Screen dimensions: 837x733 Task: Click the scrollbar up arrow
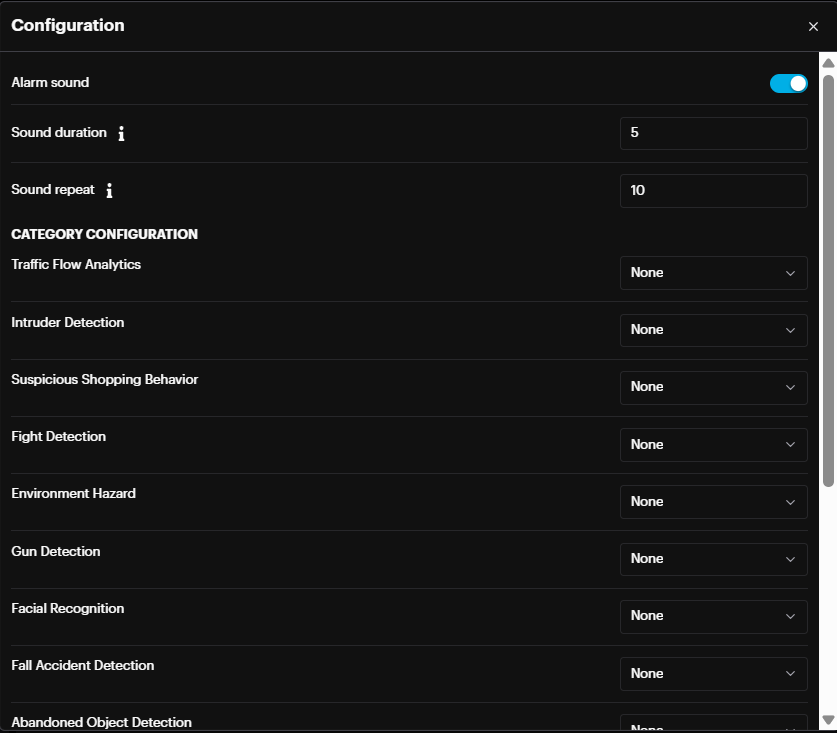click(x=828, y=63)
